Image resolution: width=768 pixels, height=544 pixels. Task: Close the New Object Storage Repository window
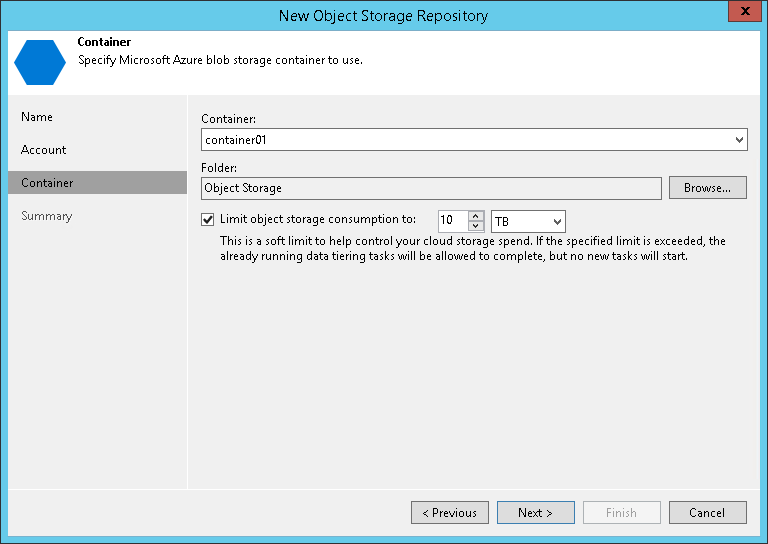(x=743, y=12)
